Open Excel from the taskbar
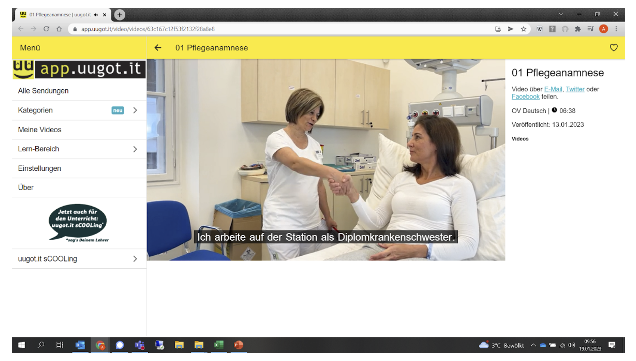The image size is (636, 361). (219, 345)
